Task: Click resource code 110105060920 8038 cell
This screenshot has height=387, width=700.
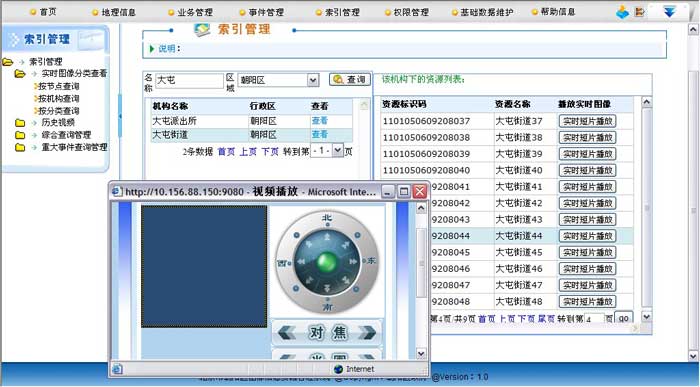Action: (x=426, y=137)
